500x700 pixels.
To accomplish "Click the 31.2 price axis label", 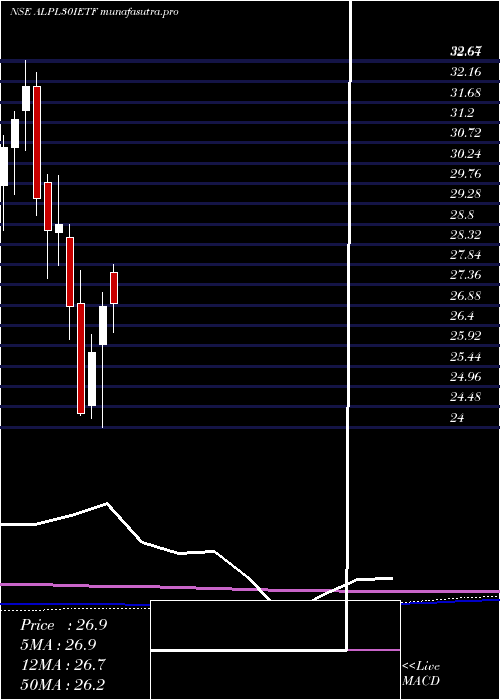I will 462,113.
